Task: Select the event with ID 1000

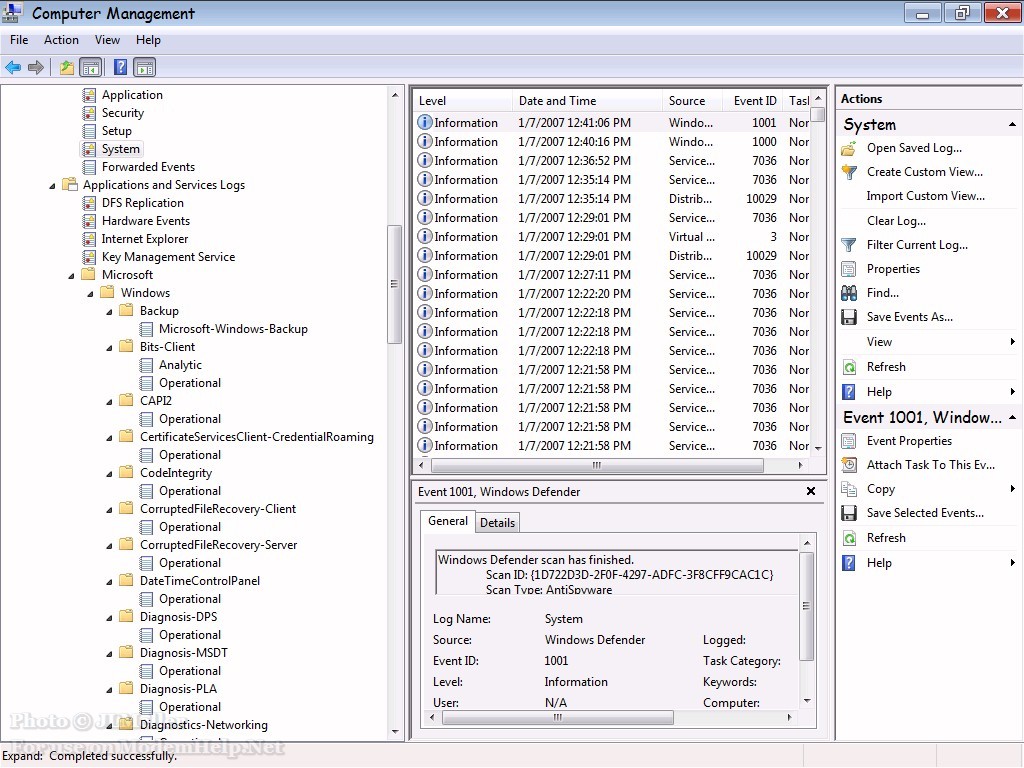Action: [x=614, y=142]
